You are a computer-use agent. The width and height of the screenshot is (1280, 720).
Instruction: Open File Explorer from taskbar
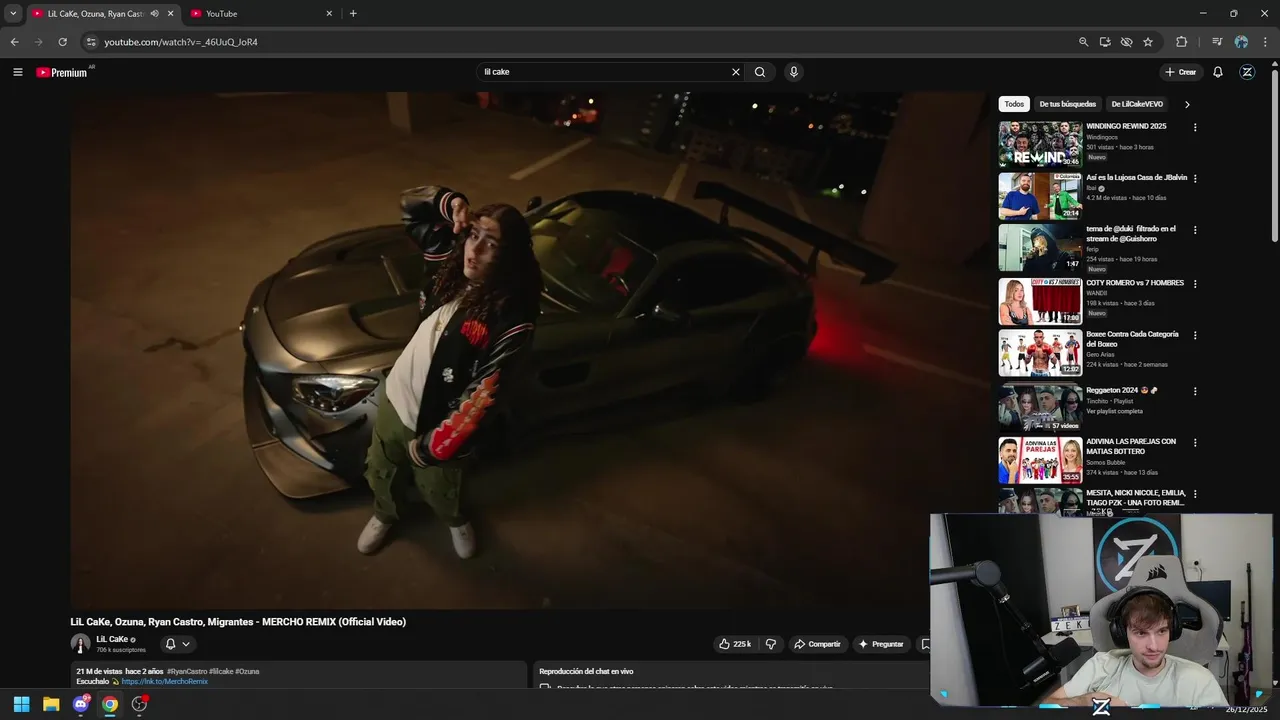pyautogui.click(x=51, y=704)
